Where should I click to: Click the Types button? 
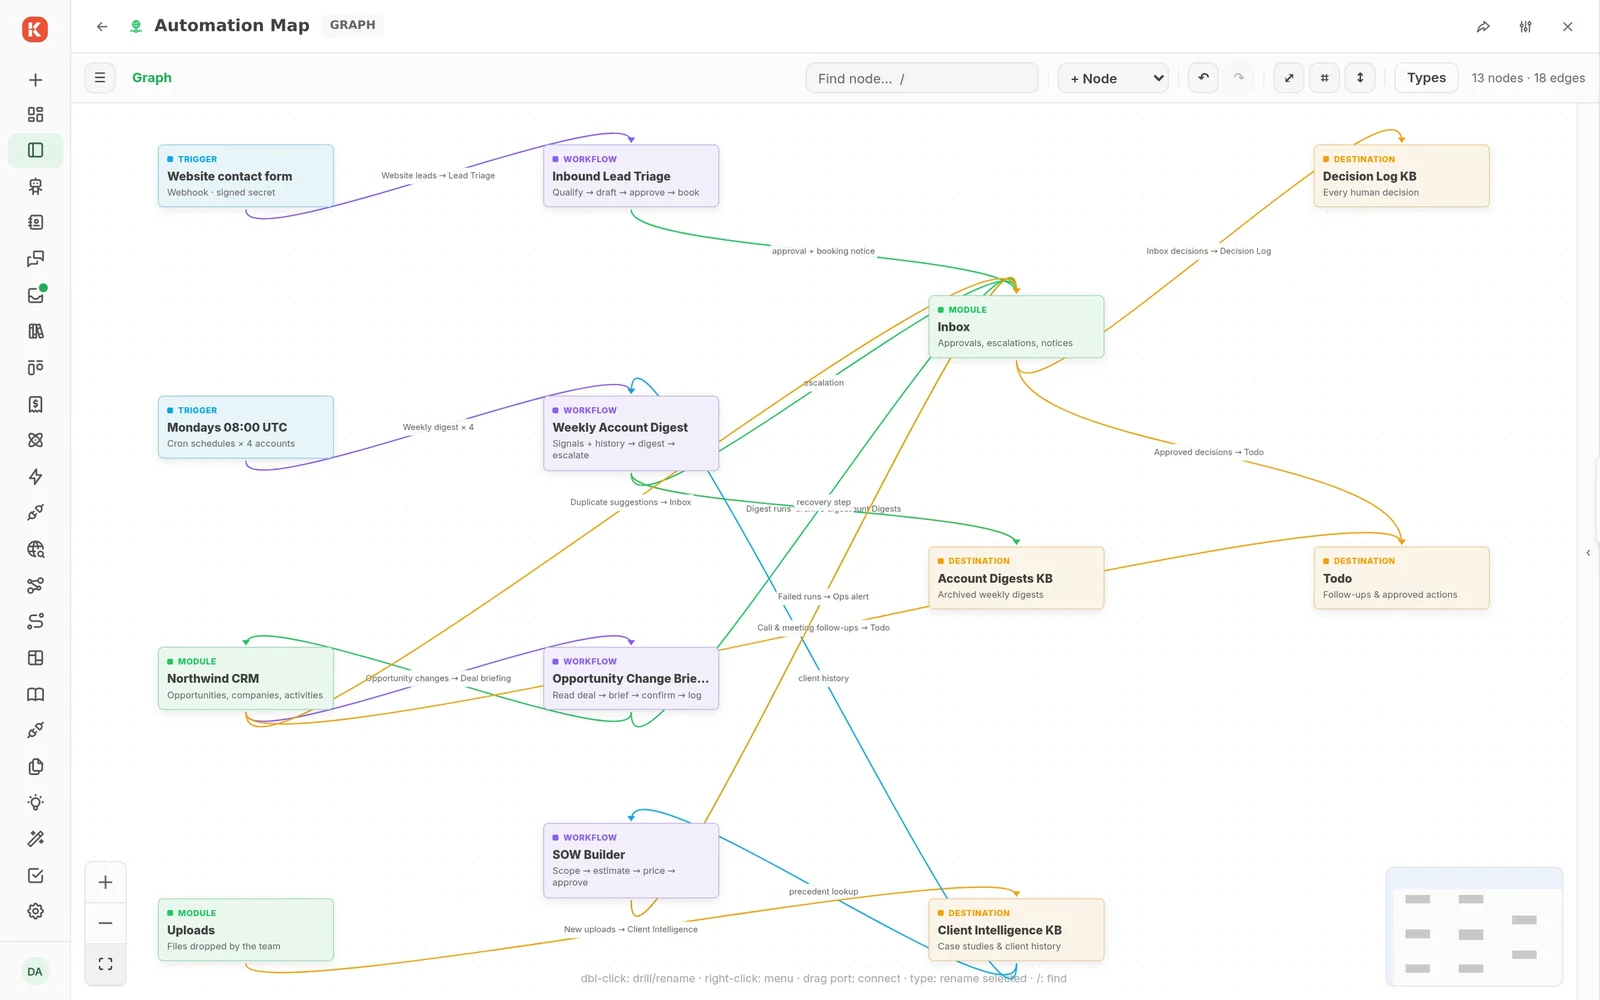pyautogui.click(x=1426, y=78)
